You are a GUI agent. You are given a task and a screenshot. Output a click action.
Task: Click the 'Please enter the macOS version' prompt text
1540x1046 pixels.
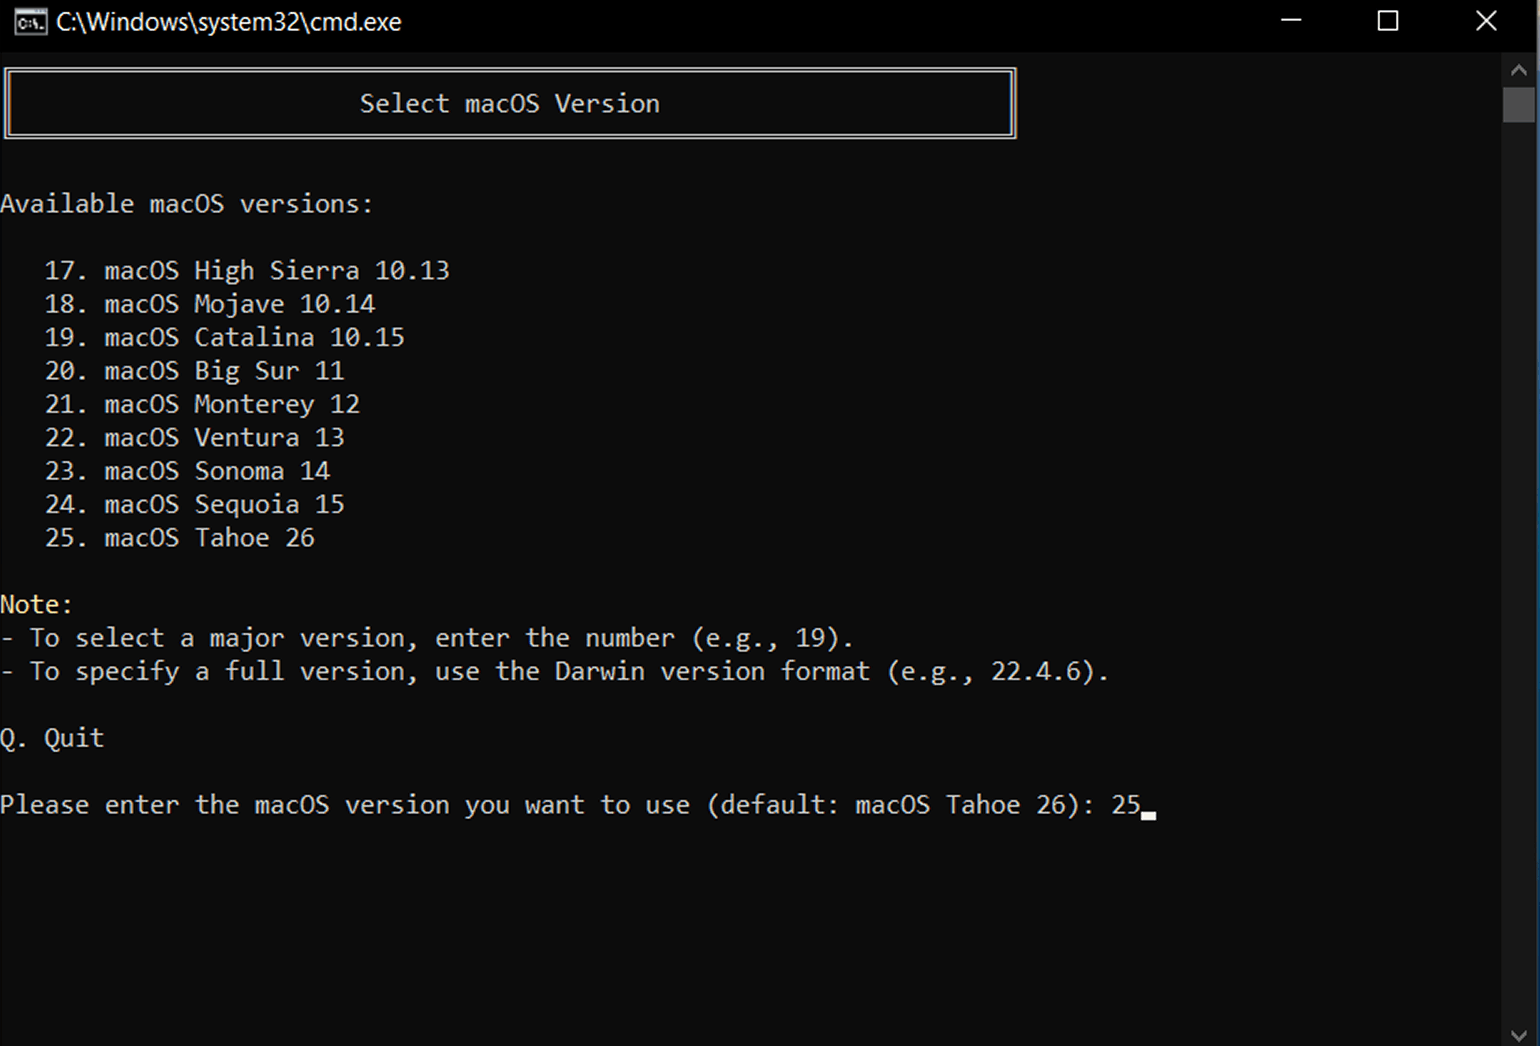548,805
